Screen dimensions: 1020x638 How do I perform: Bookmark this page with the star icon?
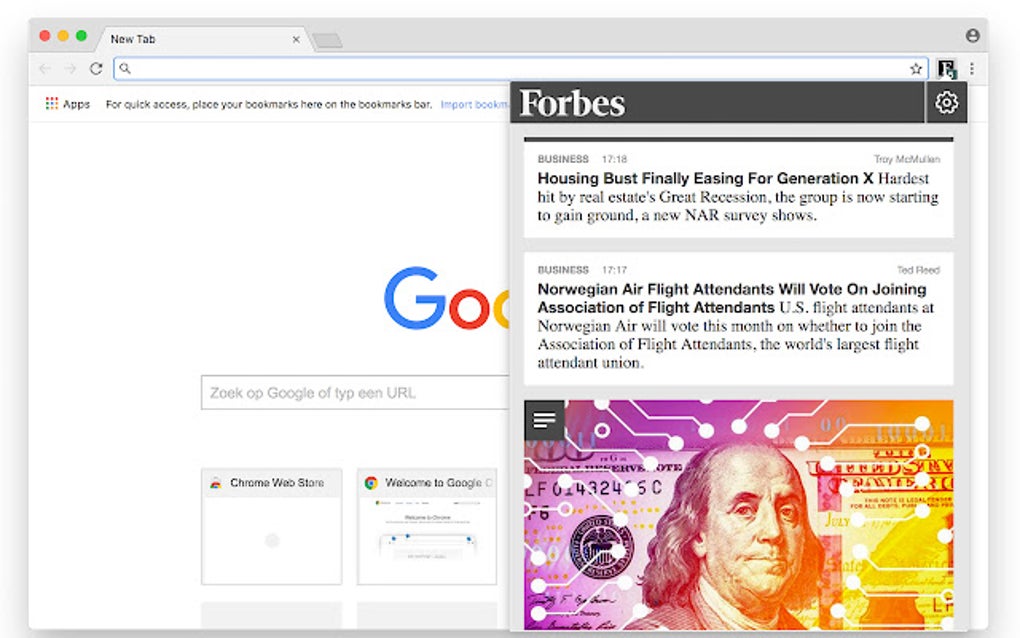pyautogui.click(x=916, y=68)
